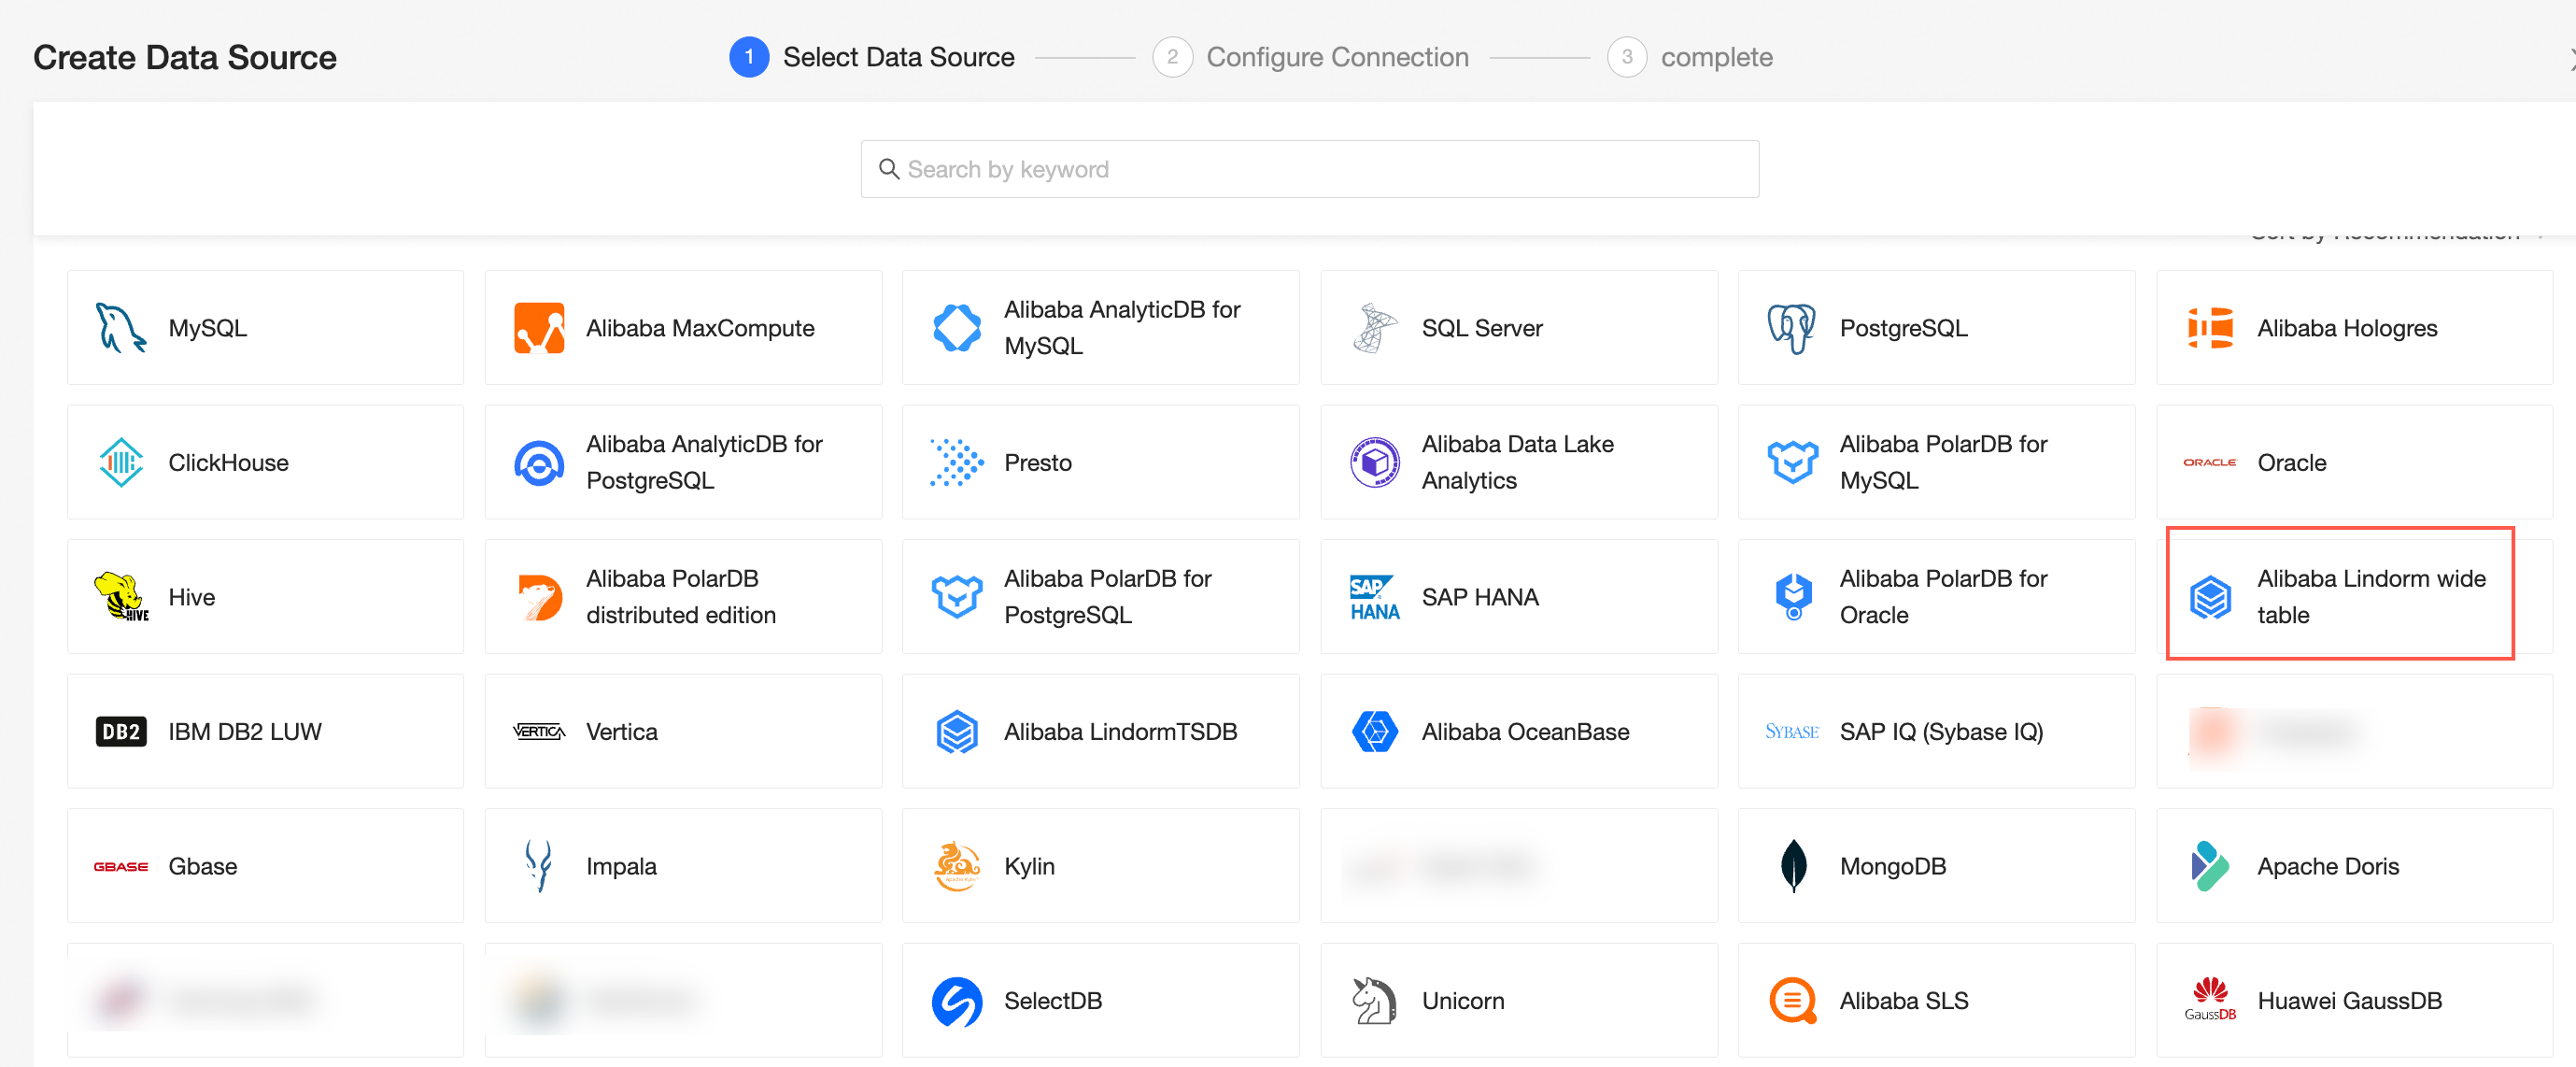This screenshot has height=1067, width=2576.
Task: Choose Alibaba OceanBase label
Action: point(1525,732)
